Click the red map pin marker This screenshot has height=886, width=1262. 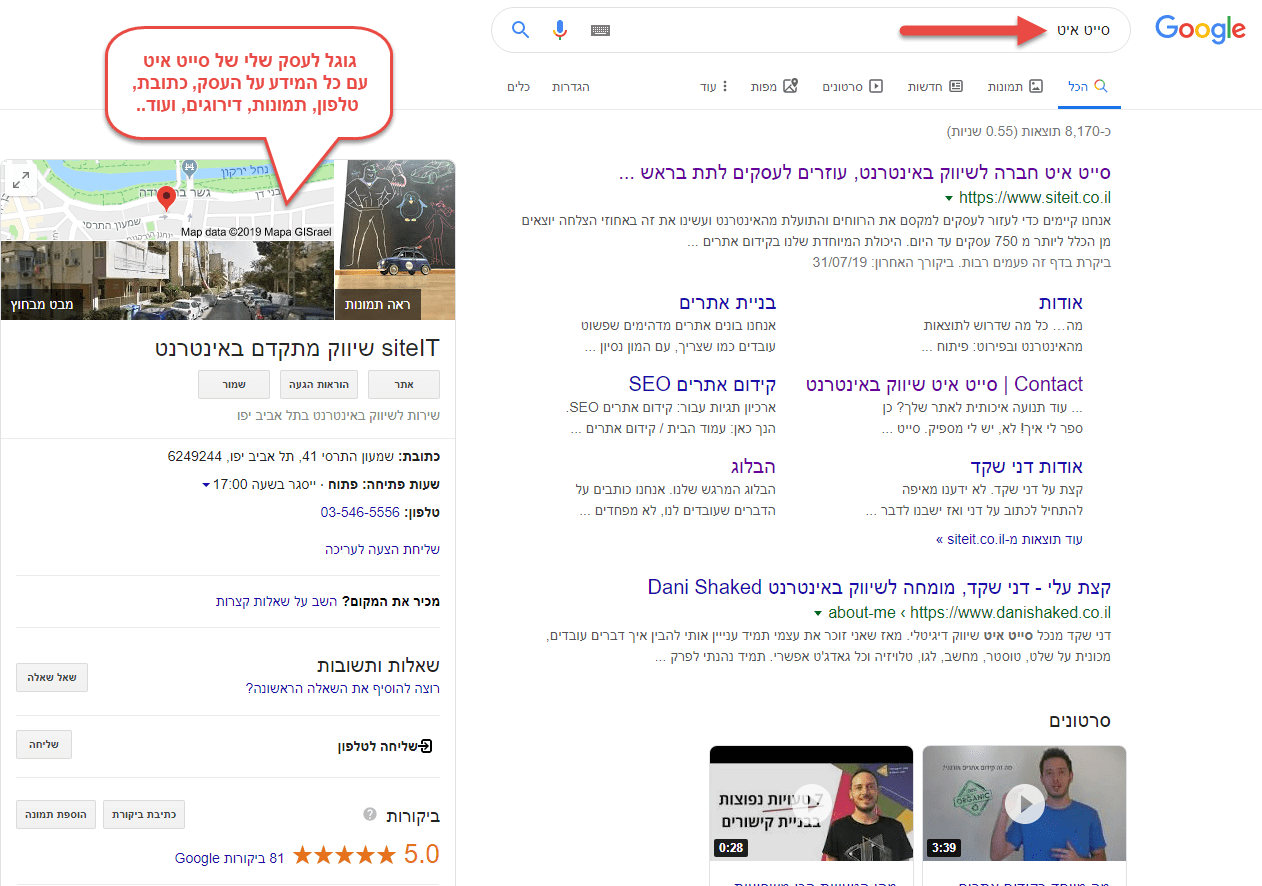(x=168, y=199)
